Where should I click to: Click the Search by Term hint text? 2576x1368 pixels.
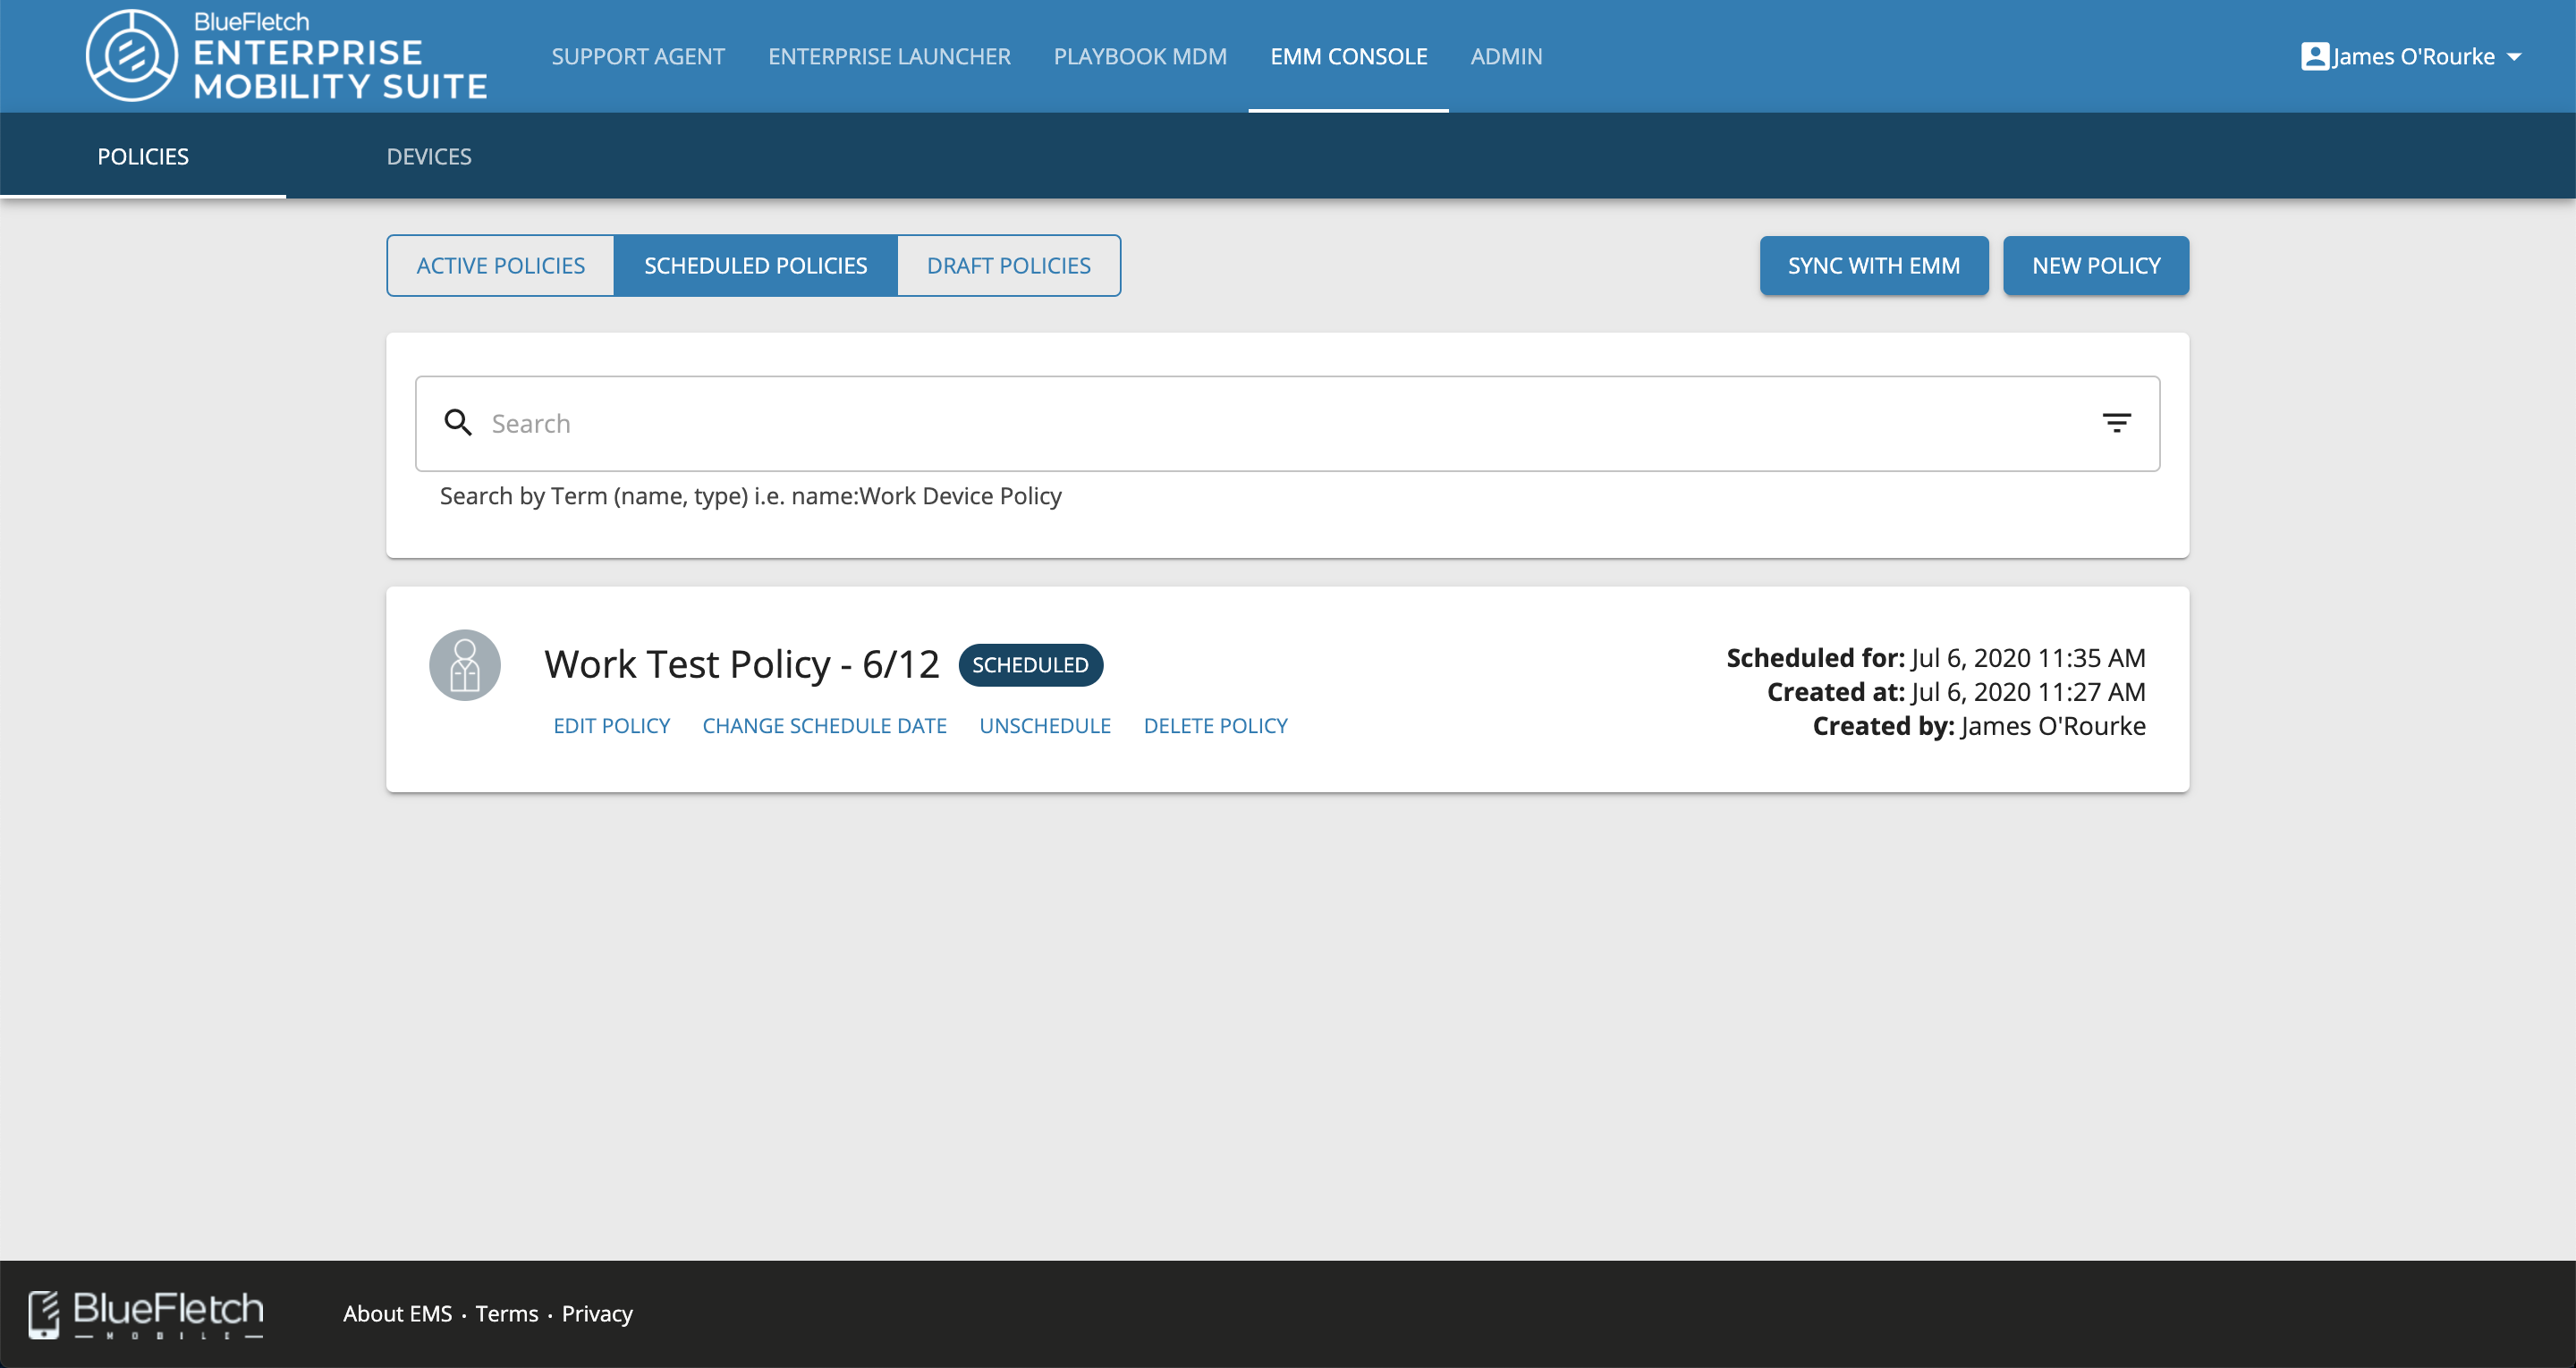click(x=750, y=495)
